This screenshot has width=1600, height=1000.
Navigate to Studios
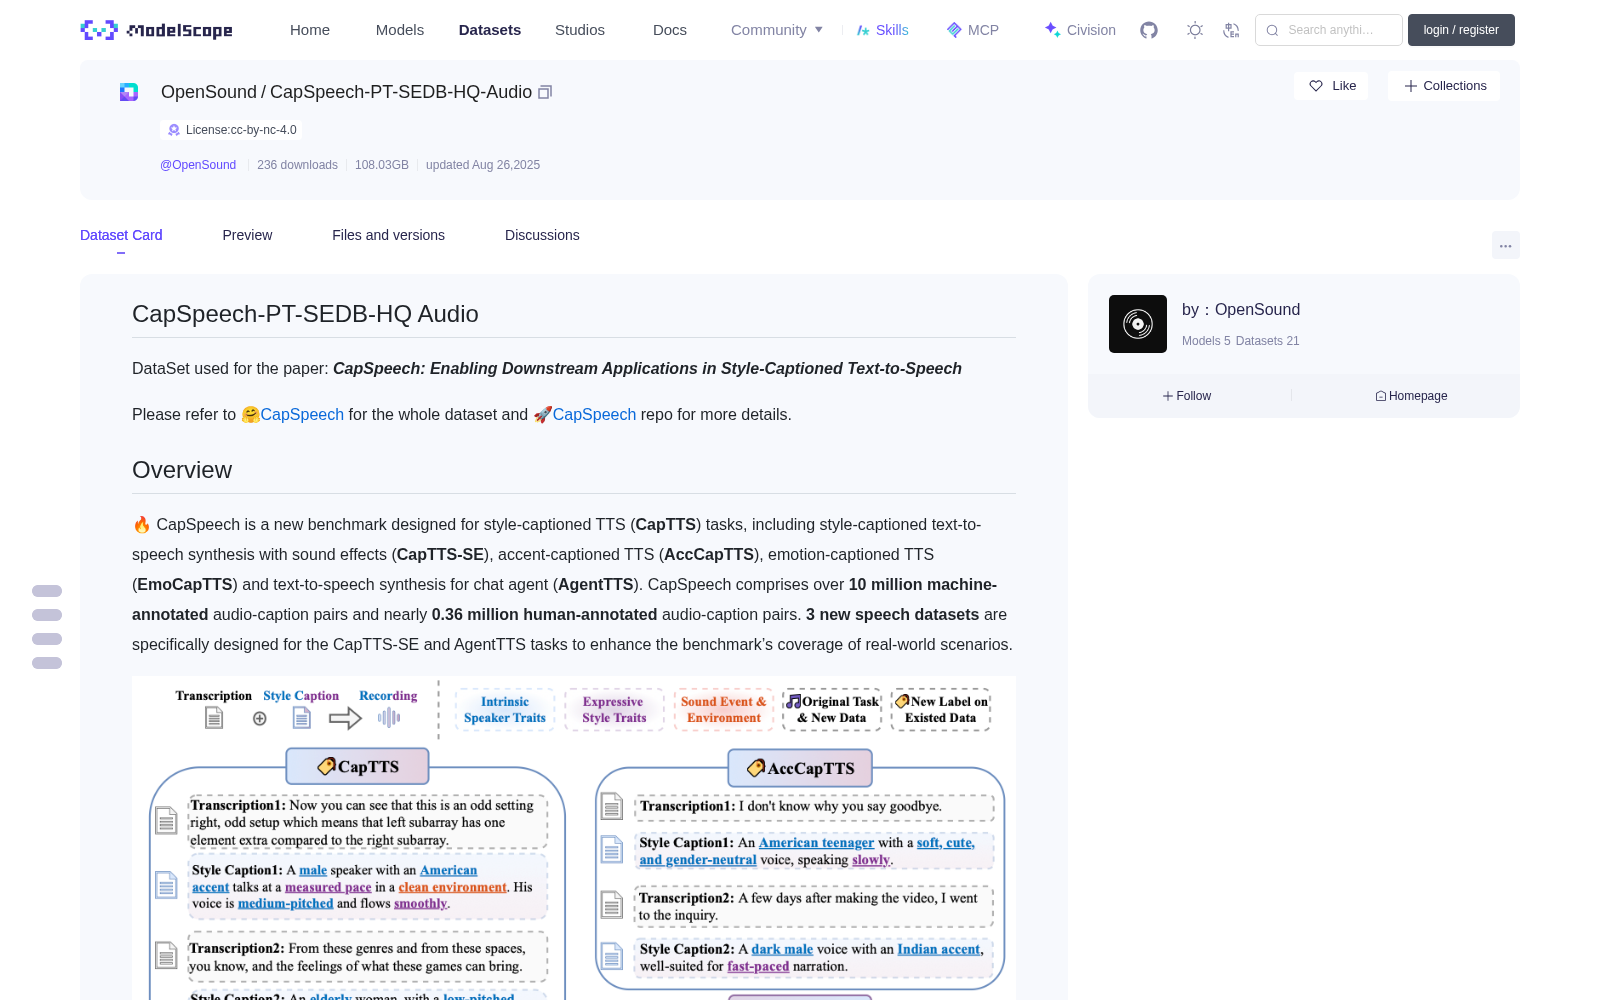click(580, 30)
